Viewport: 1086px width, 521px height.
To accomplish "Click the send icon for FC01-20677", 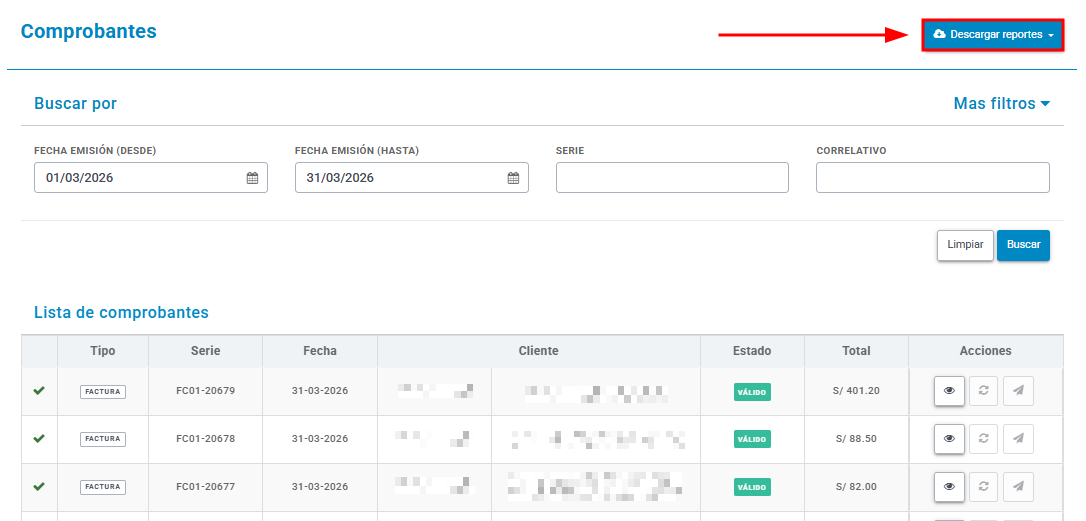I will pyautogui.click(x=1018, y=486).
